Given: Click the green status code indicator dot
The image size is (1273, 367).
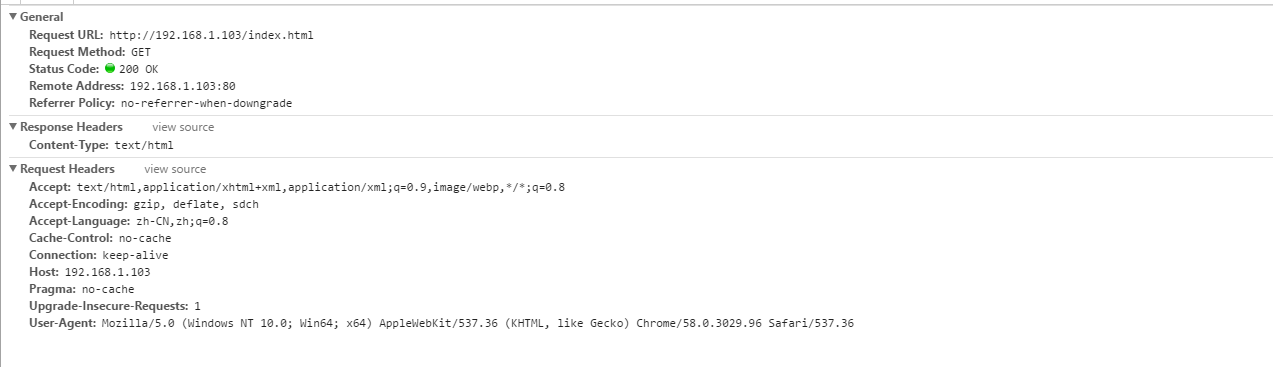Looking at the screenshot, I should tap(110, 69).
